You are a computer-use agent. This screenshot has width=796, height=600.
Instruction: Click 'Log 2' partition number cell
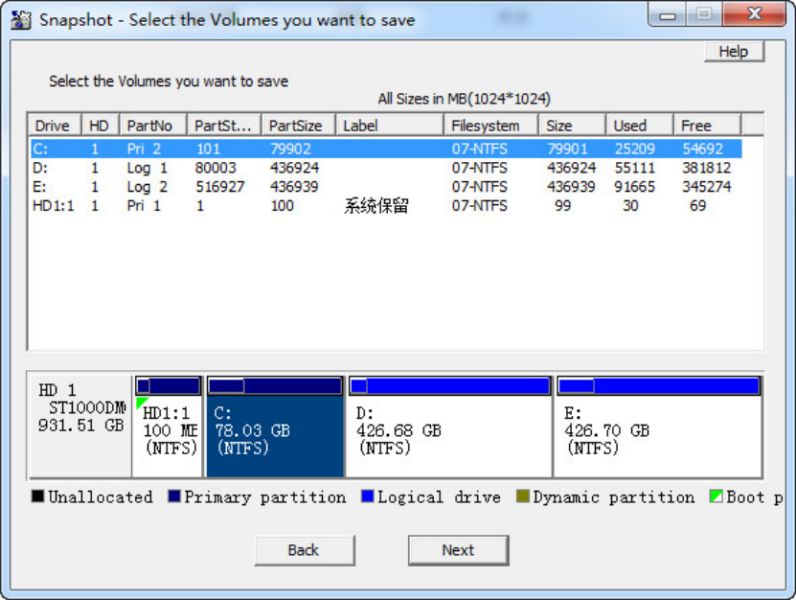pyautogui.click(x=147, y=187)
